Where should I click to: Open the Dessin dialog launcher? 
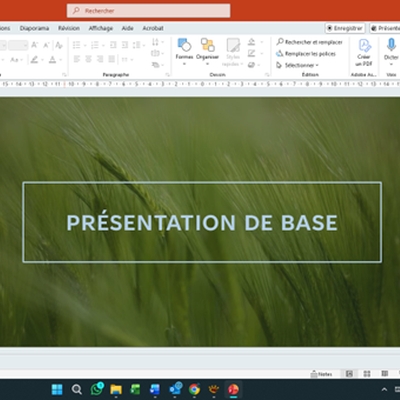pos(267,75)
